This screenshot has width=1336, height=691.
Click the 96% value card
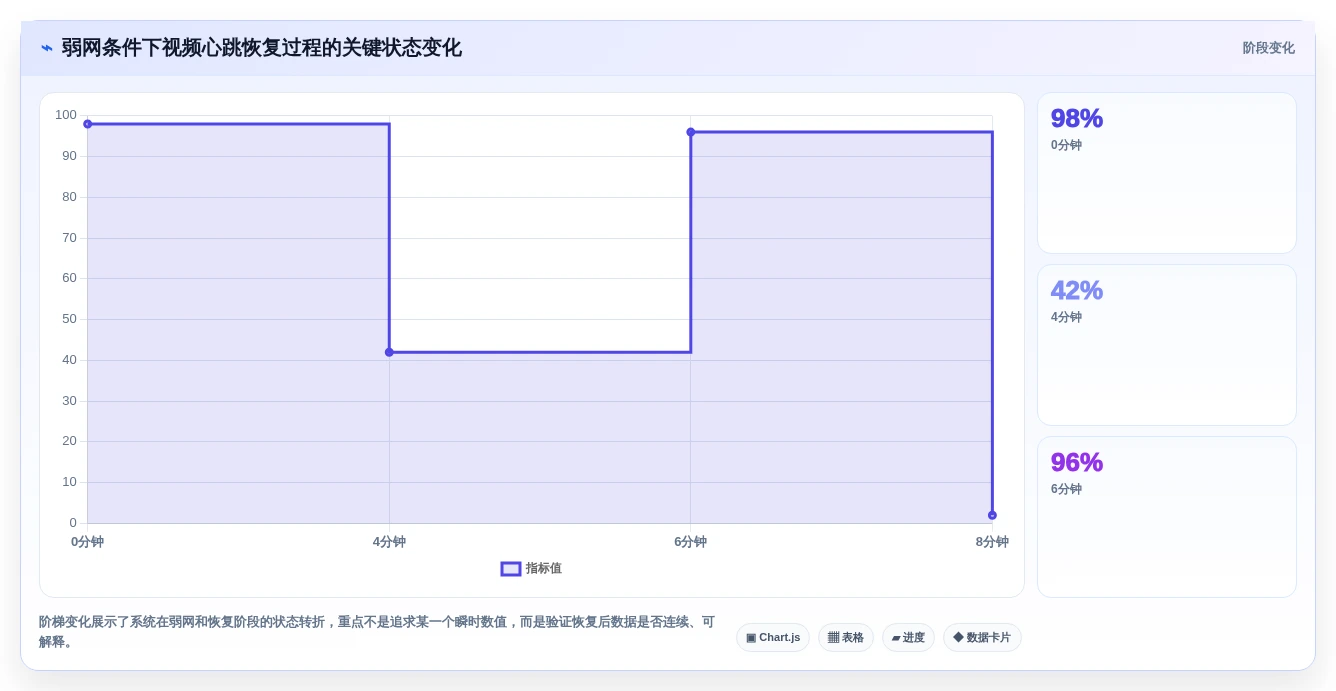pyautogui.click(x=1167, y=517)
